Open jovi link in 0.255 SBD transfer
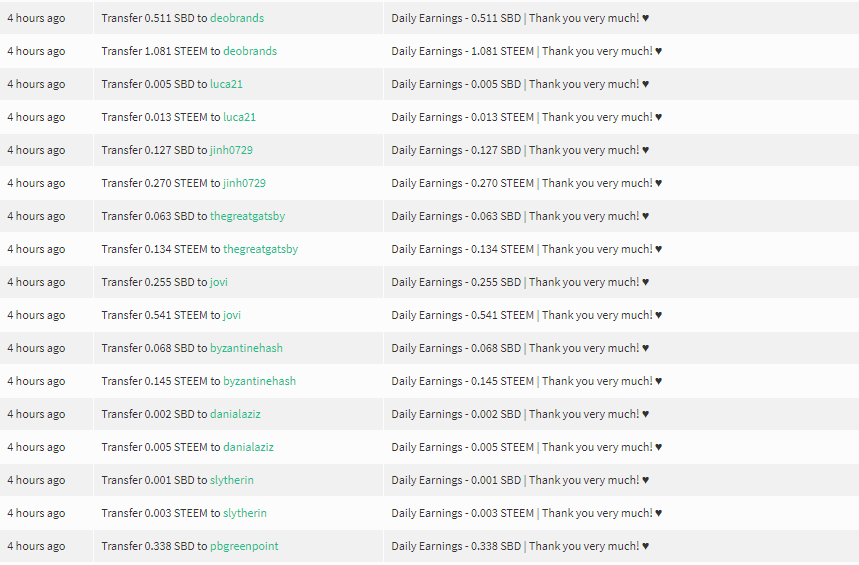 [219, 282]
